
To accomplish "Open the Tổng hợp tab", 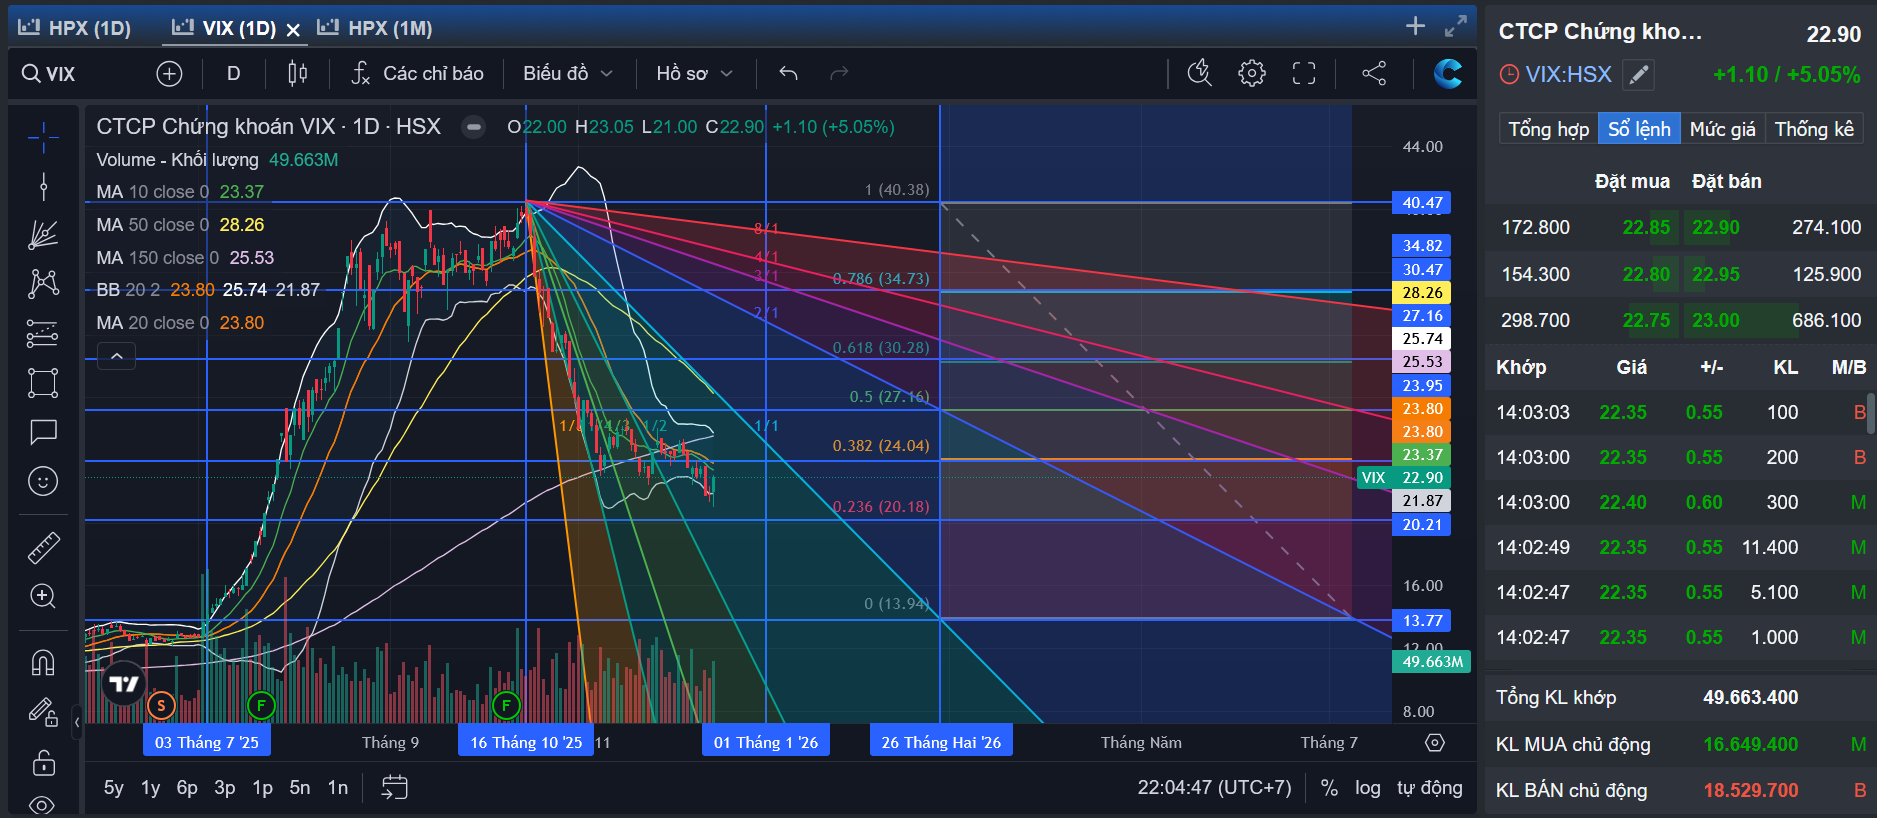I will pos(1549,129).
